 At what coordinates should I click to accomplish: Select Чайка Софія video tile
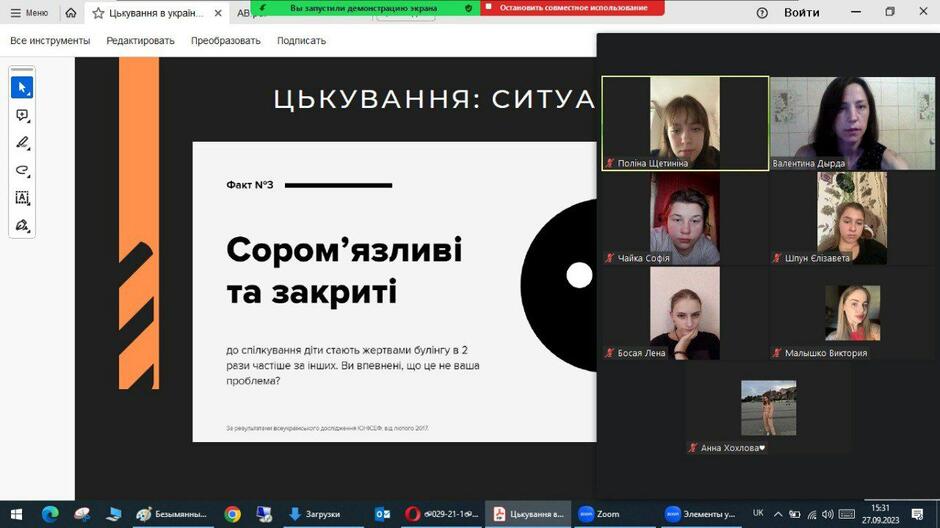point(685,218)
